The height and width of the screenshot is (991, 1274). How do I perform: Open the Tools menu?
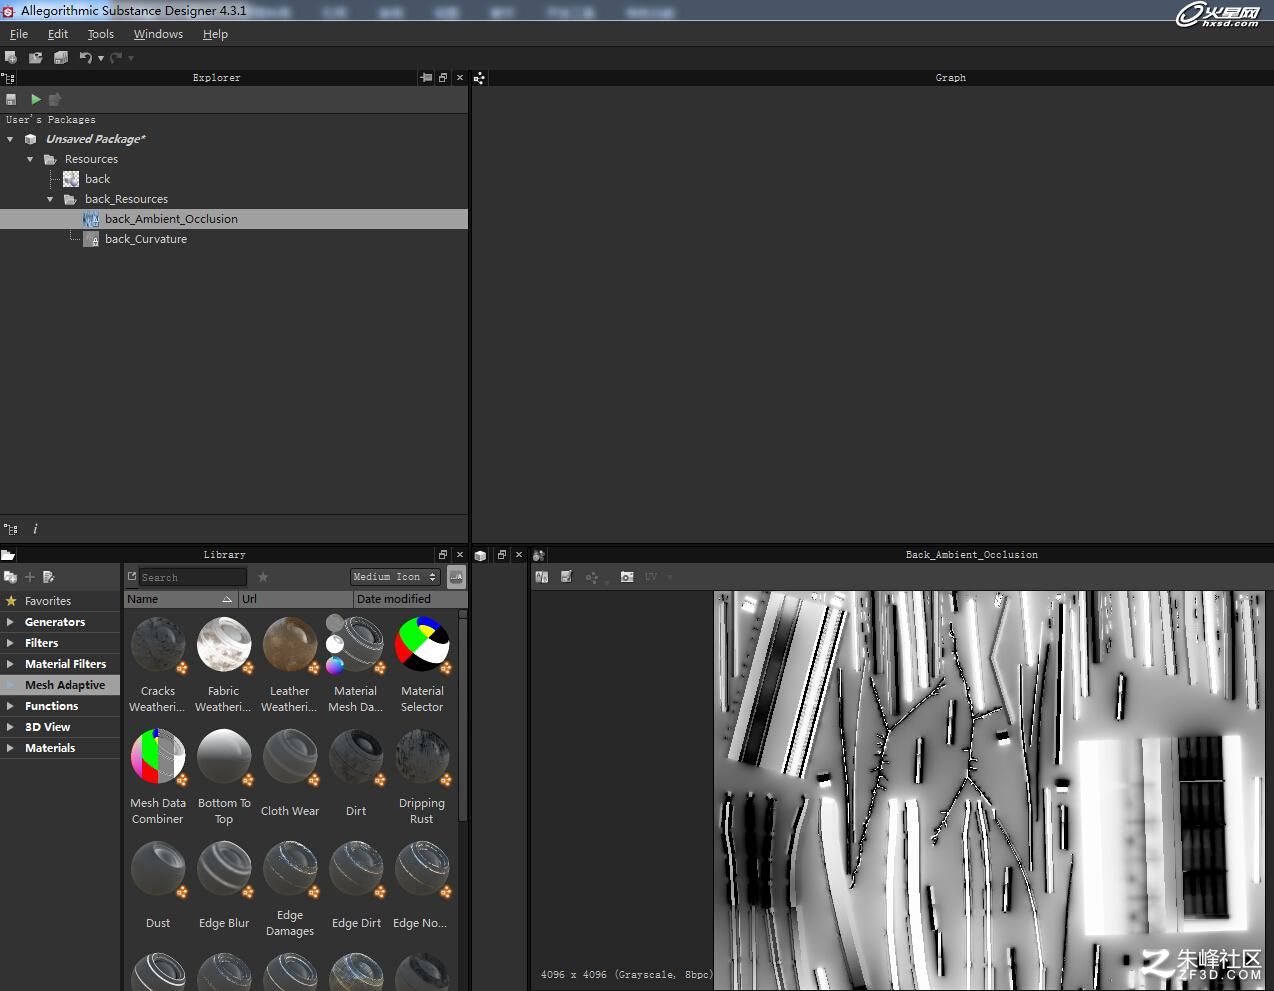pyautogui.click(x=101, y=34)
